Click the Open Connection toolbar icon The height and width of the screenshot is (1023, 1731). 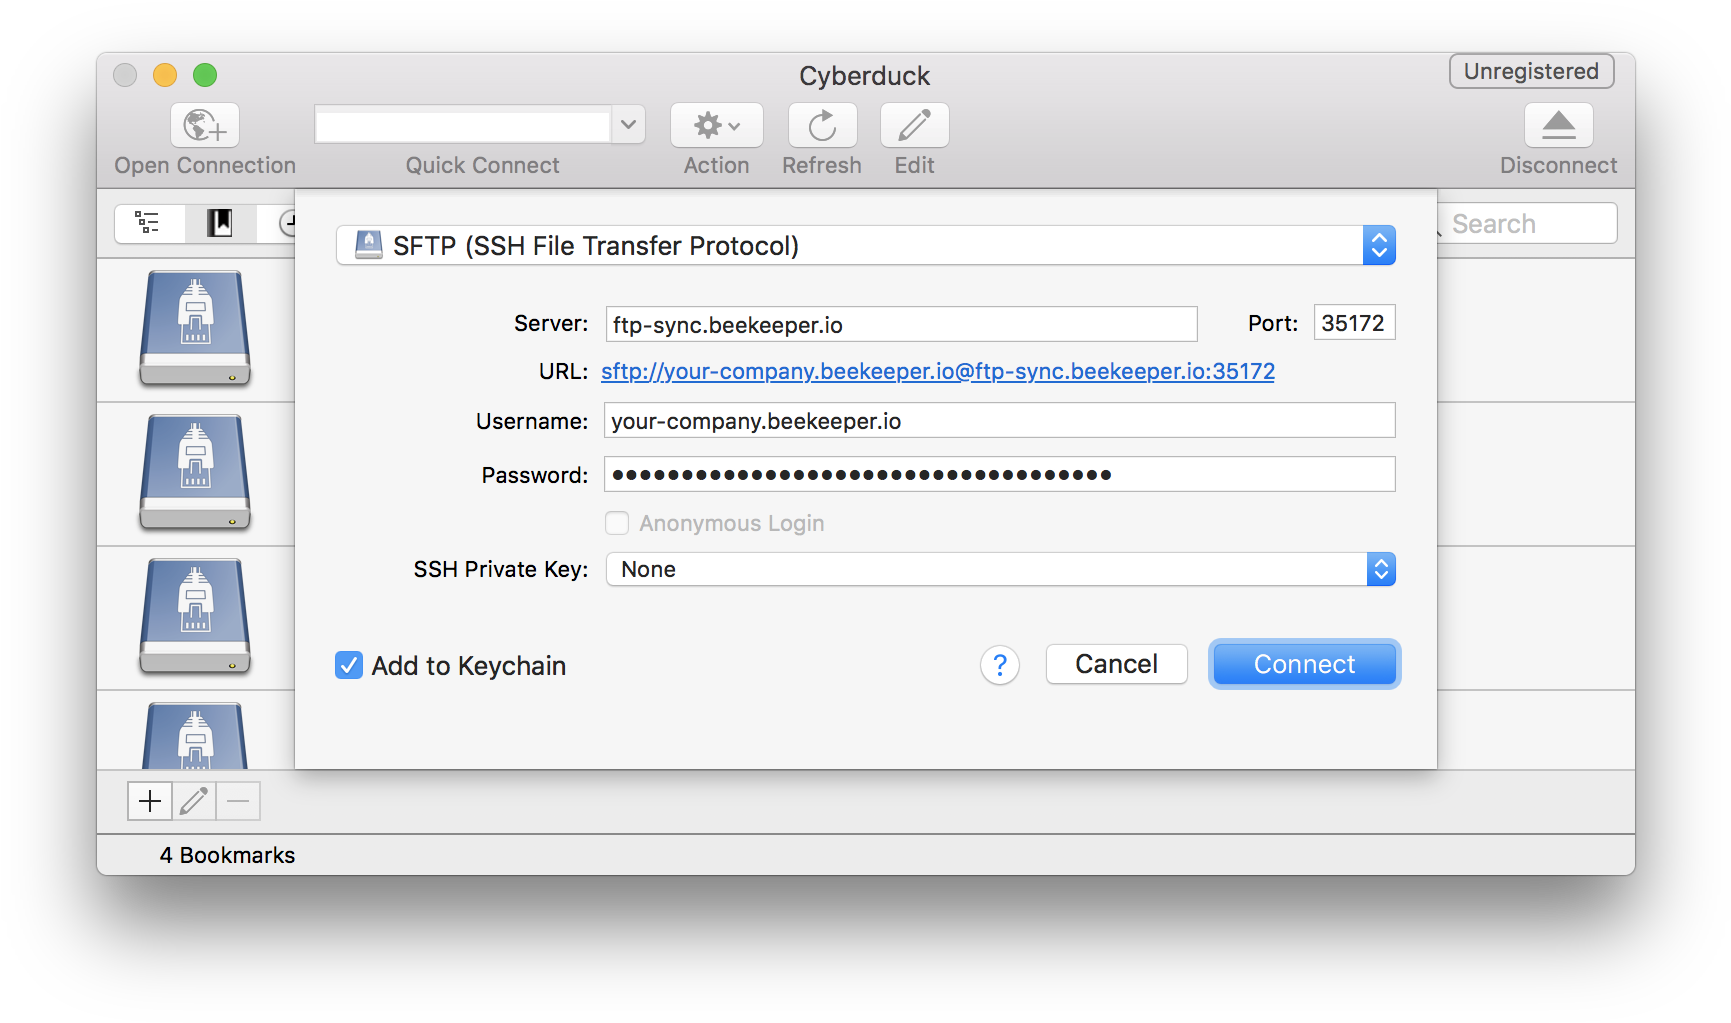pyautogui.click(x=205, y=125)
